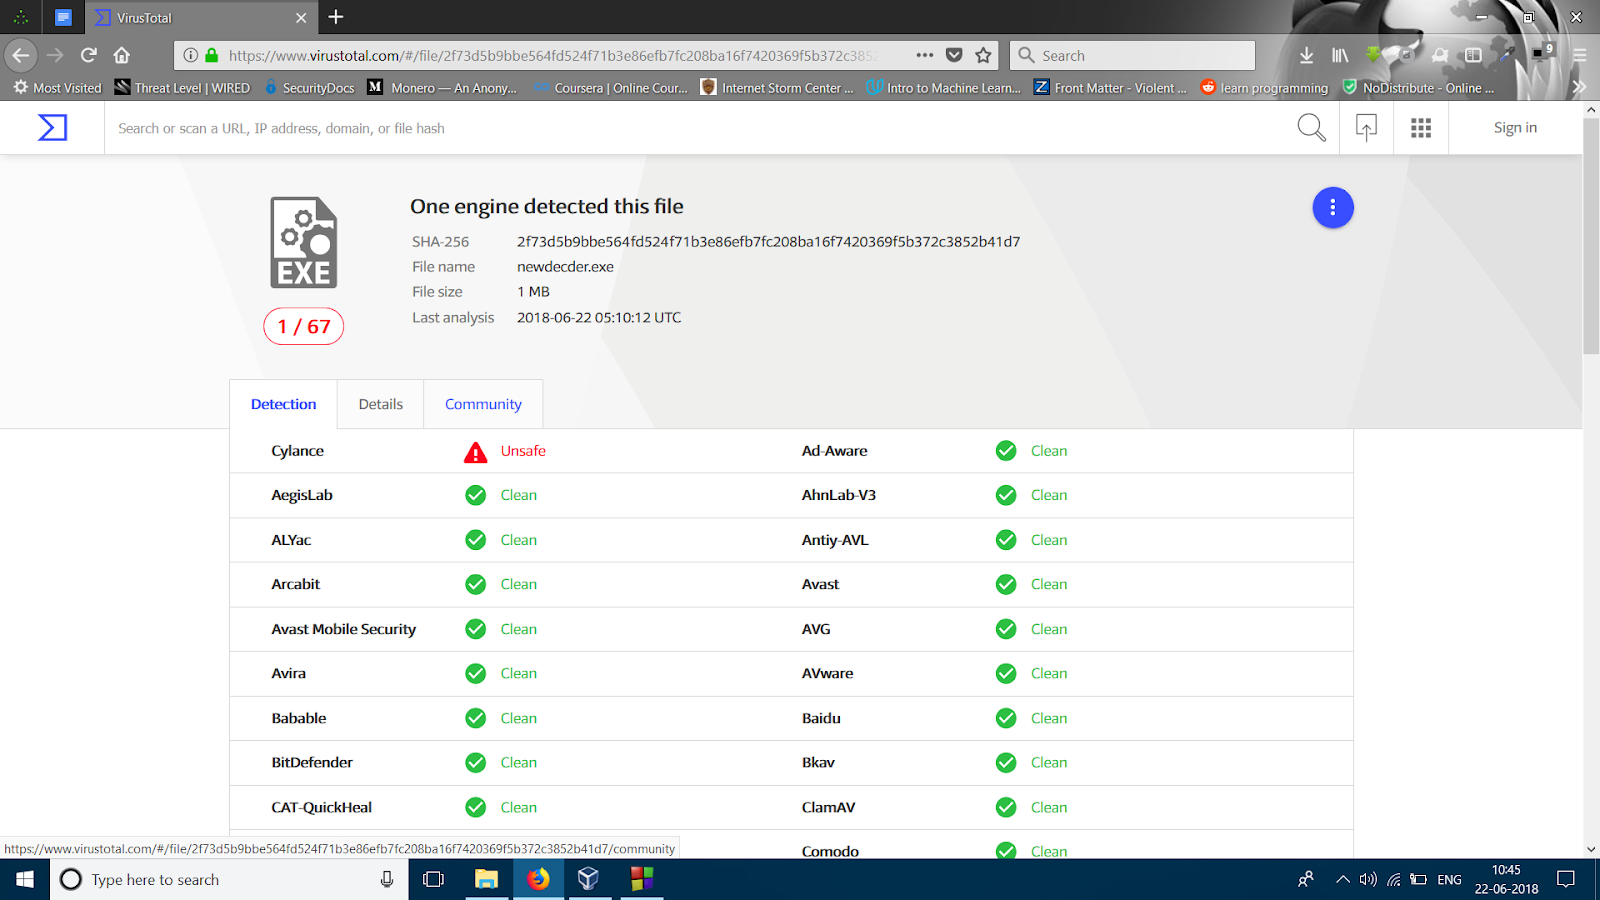Click the SHA-256 hash value
This screenshot has width=1600, height=900.
(768, 242)
